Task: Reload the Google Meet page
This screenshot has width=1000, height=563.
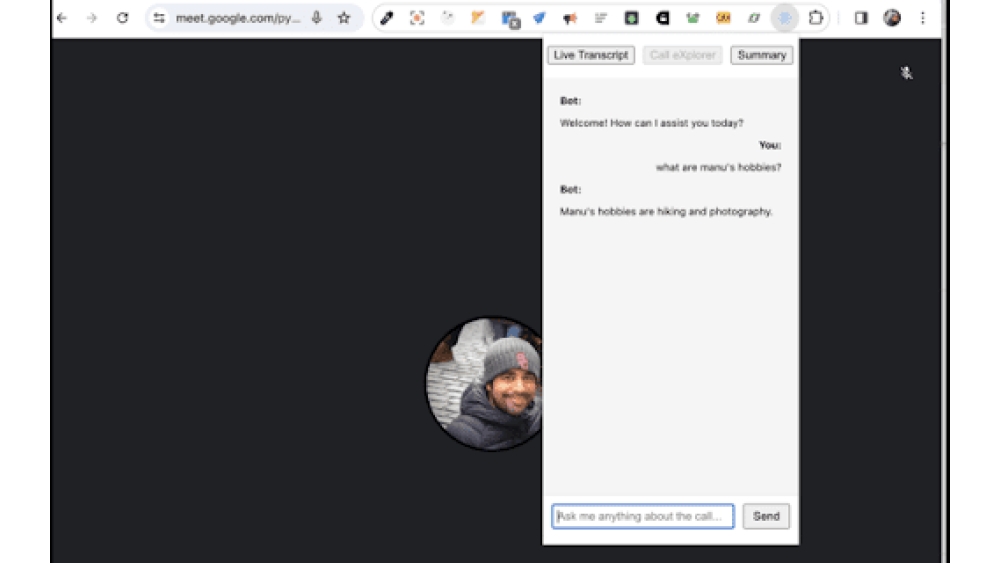Action: coord(122,18)
